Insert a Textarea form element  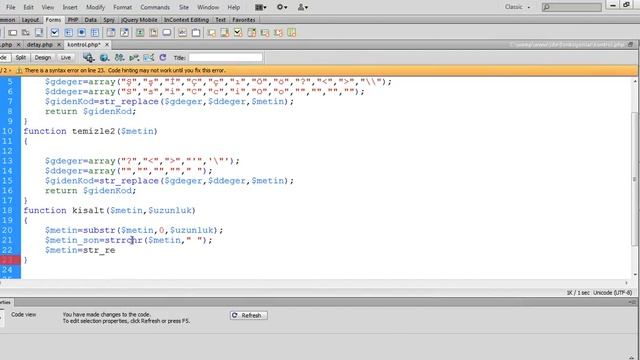click(x=39, y=33)
